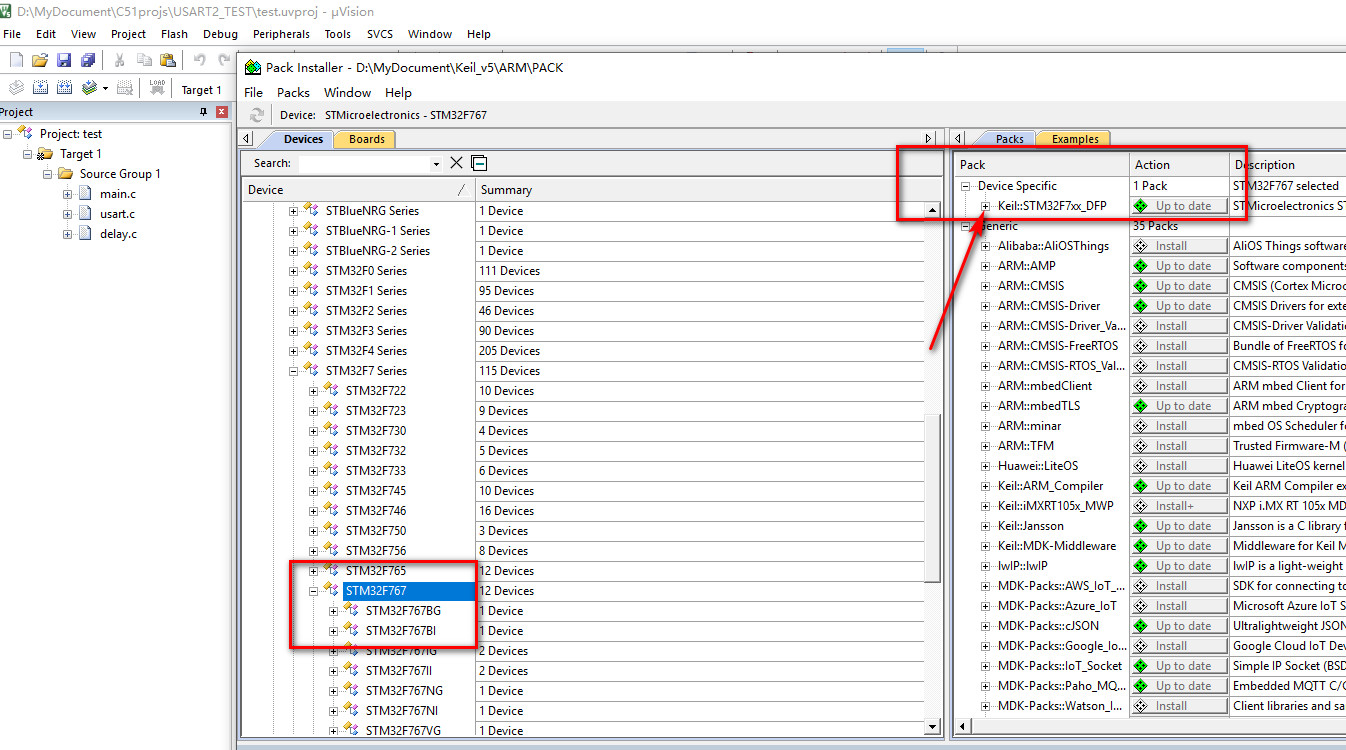Click the collapse-all icon beside search
The height and width of the screenshot is (750, 1346).
click(479, 163)
